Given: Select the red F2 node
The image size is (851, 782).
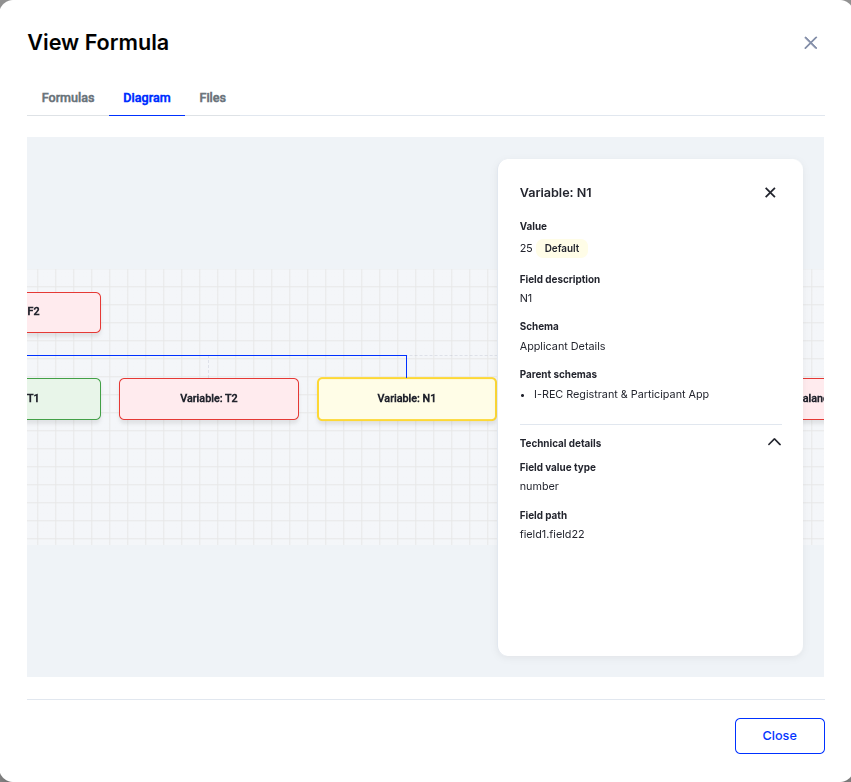Looking at the screenshot, I should click(x=63, y=312).
